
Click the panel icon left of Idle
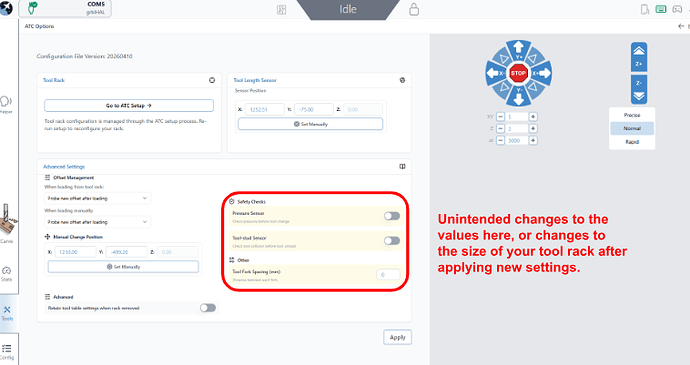point(281,10)
